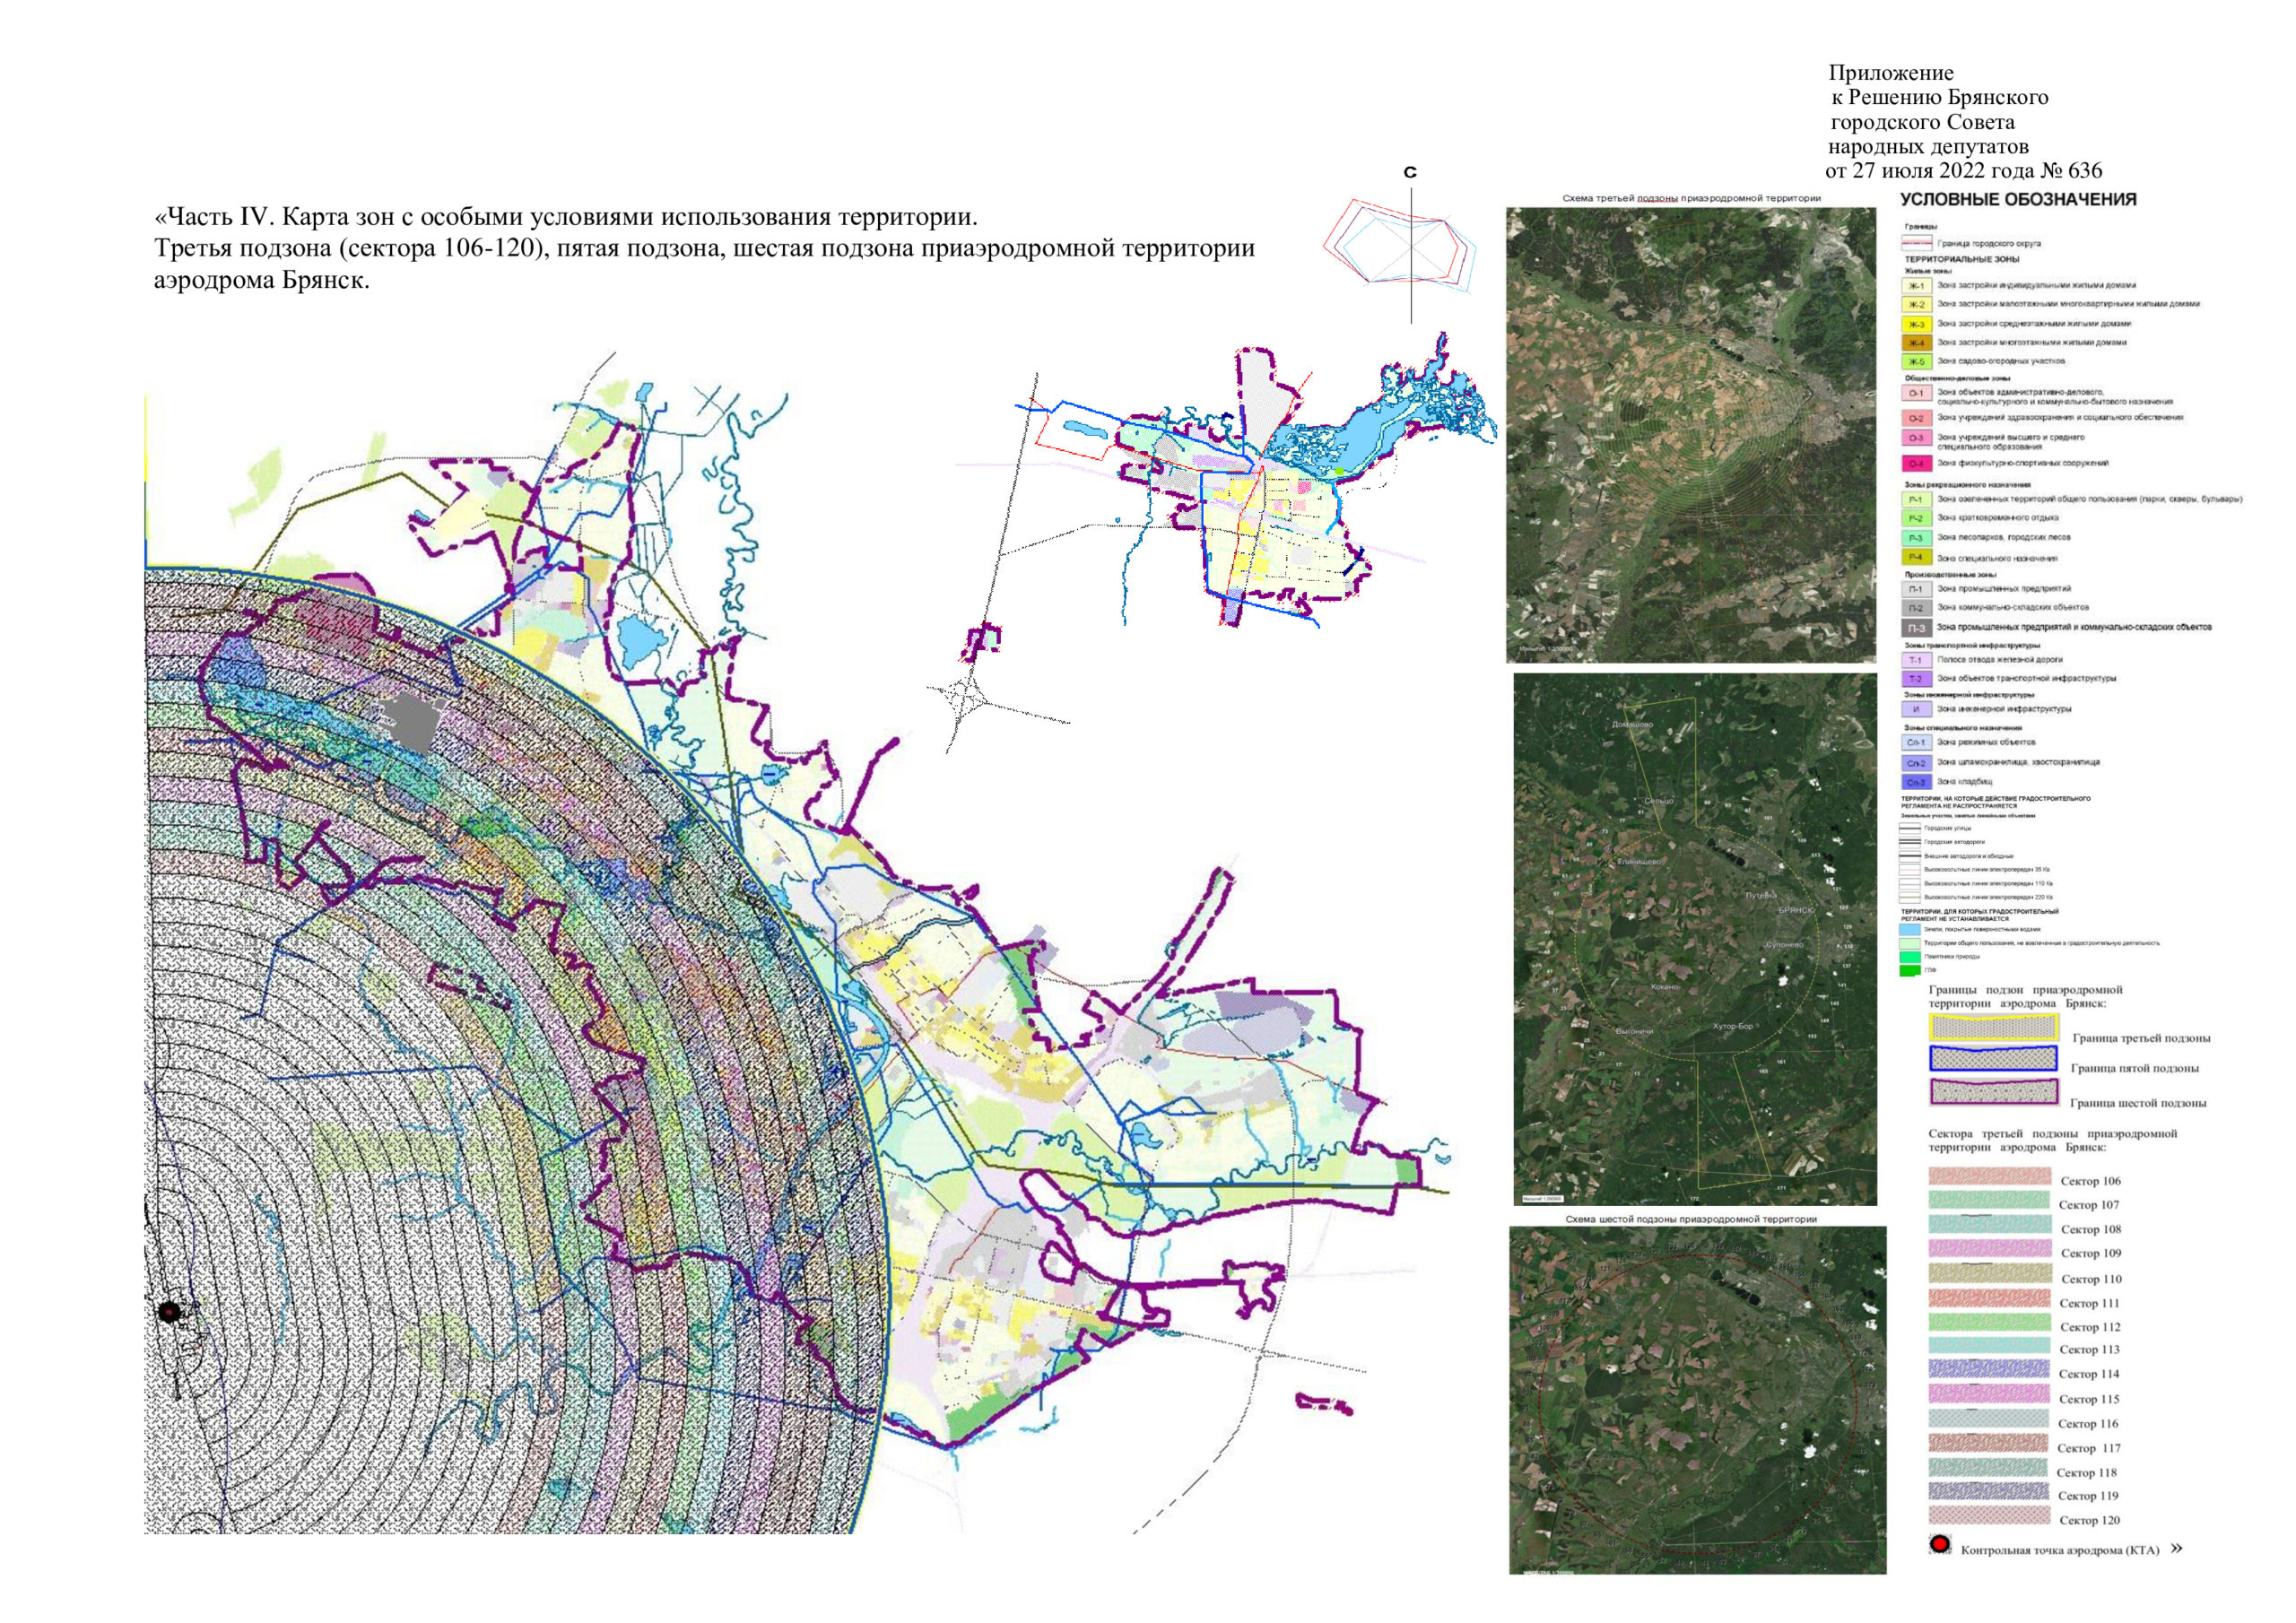The height and width of the screenshot is (1623, 2296).
Task: Select the Сп-3 cemetery zone swatch
Action: tap(1915, 782)
